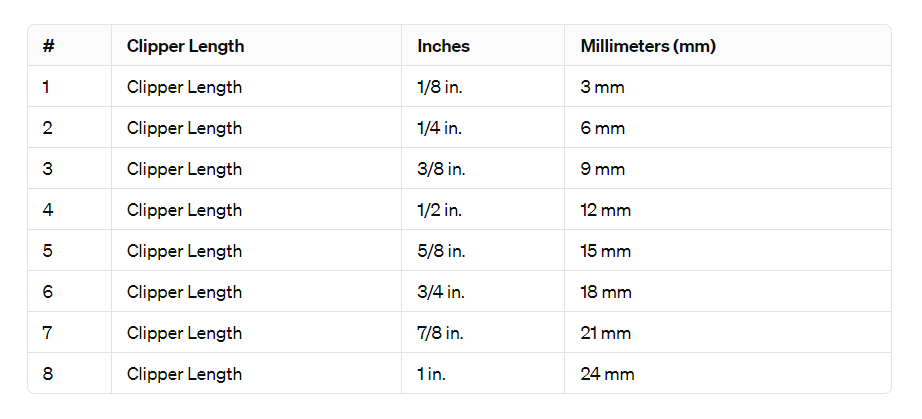The image size is (922, 419).
Task: Select the 1 in. cell
Action: click(430, 374)
